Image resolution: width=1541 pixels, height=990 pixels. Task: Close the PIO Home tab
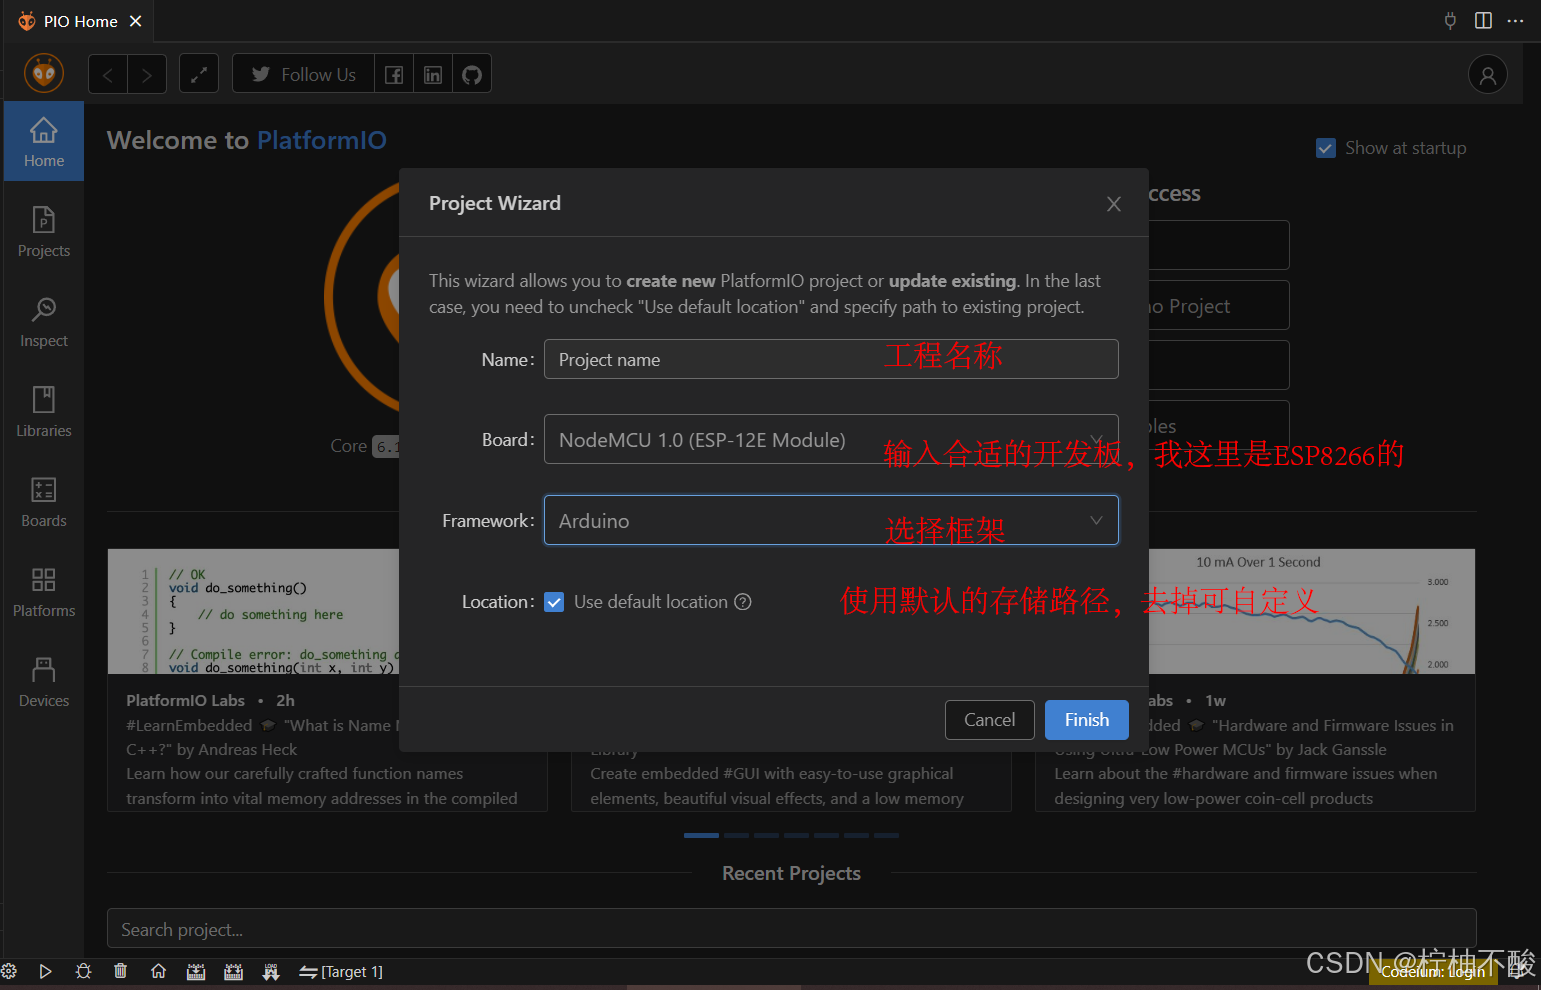[136, 21]
